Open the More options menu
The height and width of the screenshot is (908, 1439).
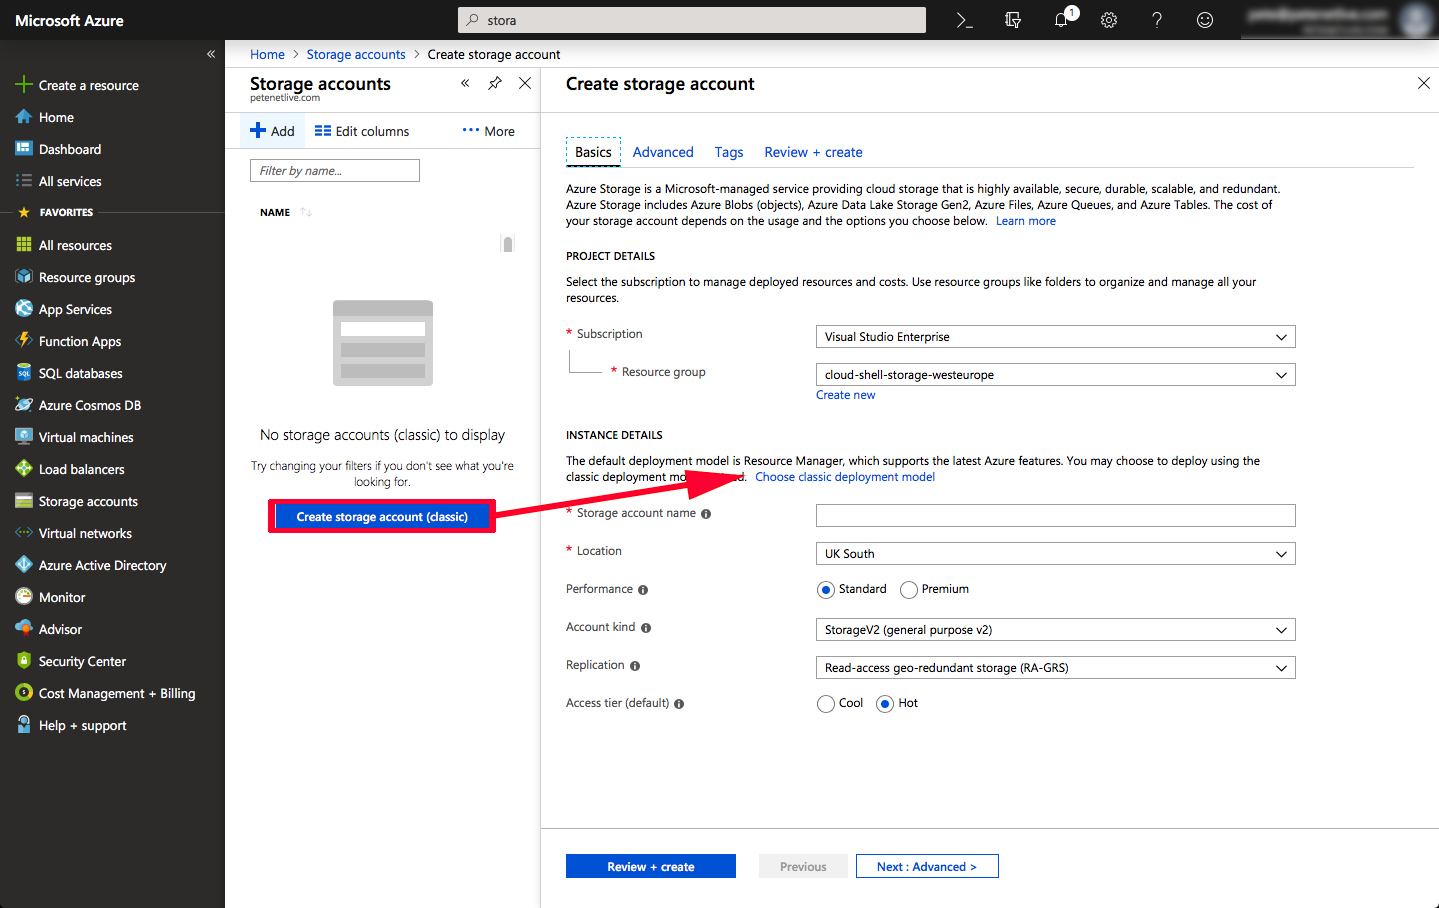489,131
